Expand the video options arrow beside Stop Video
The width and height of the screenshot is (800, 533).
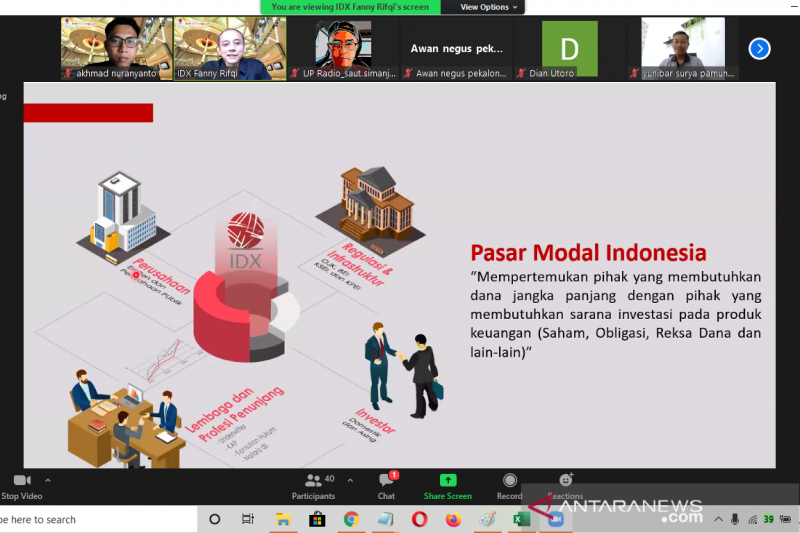(48, 480)
